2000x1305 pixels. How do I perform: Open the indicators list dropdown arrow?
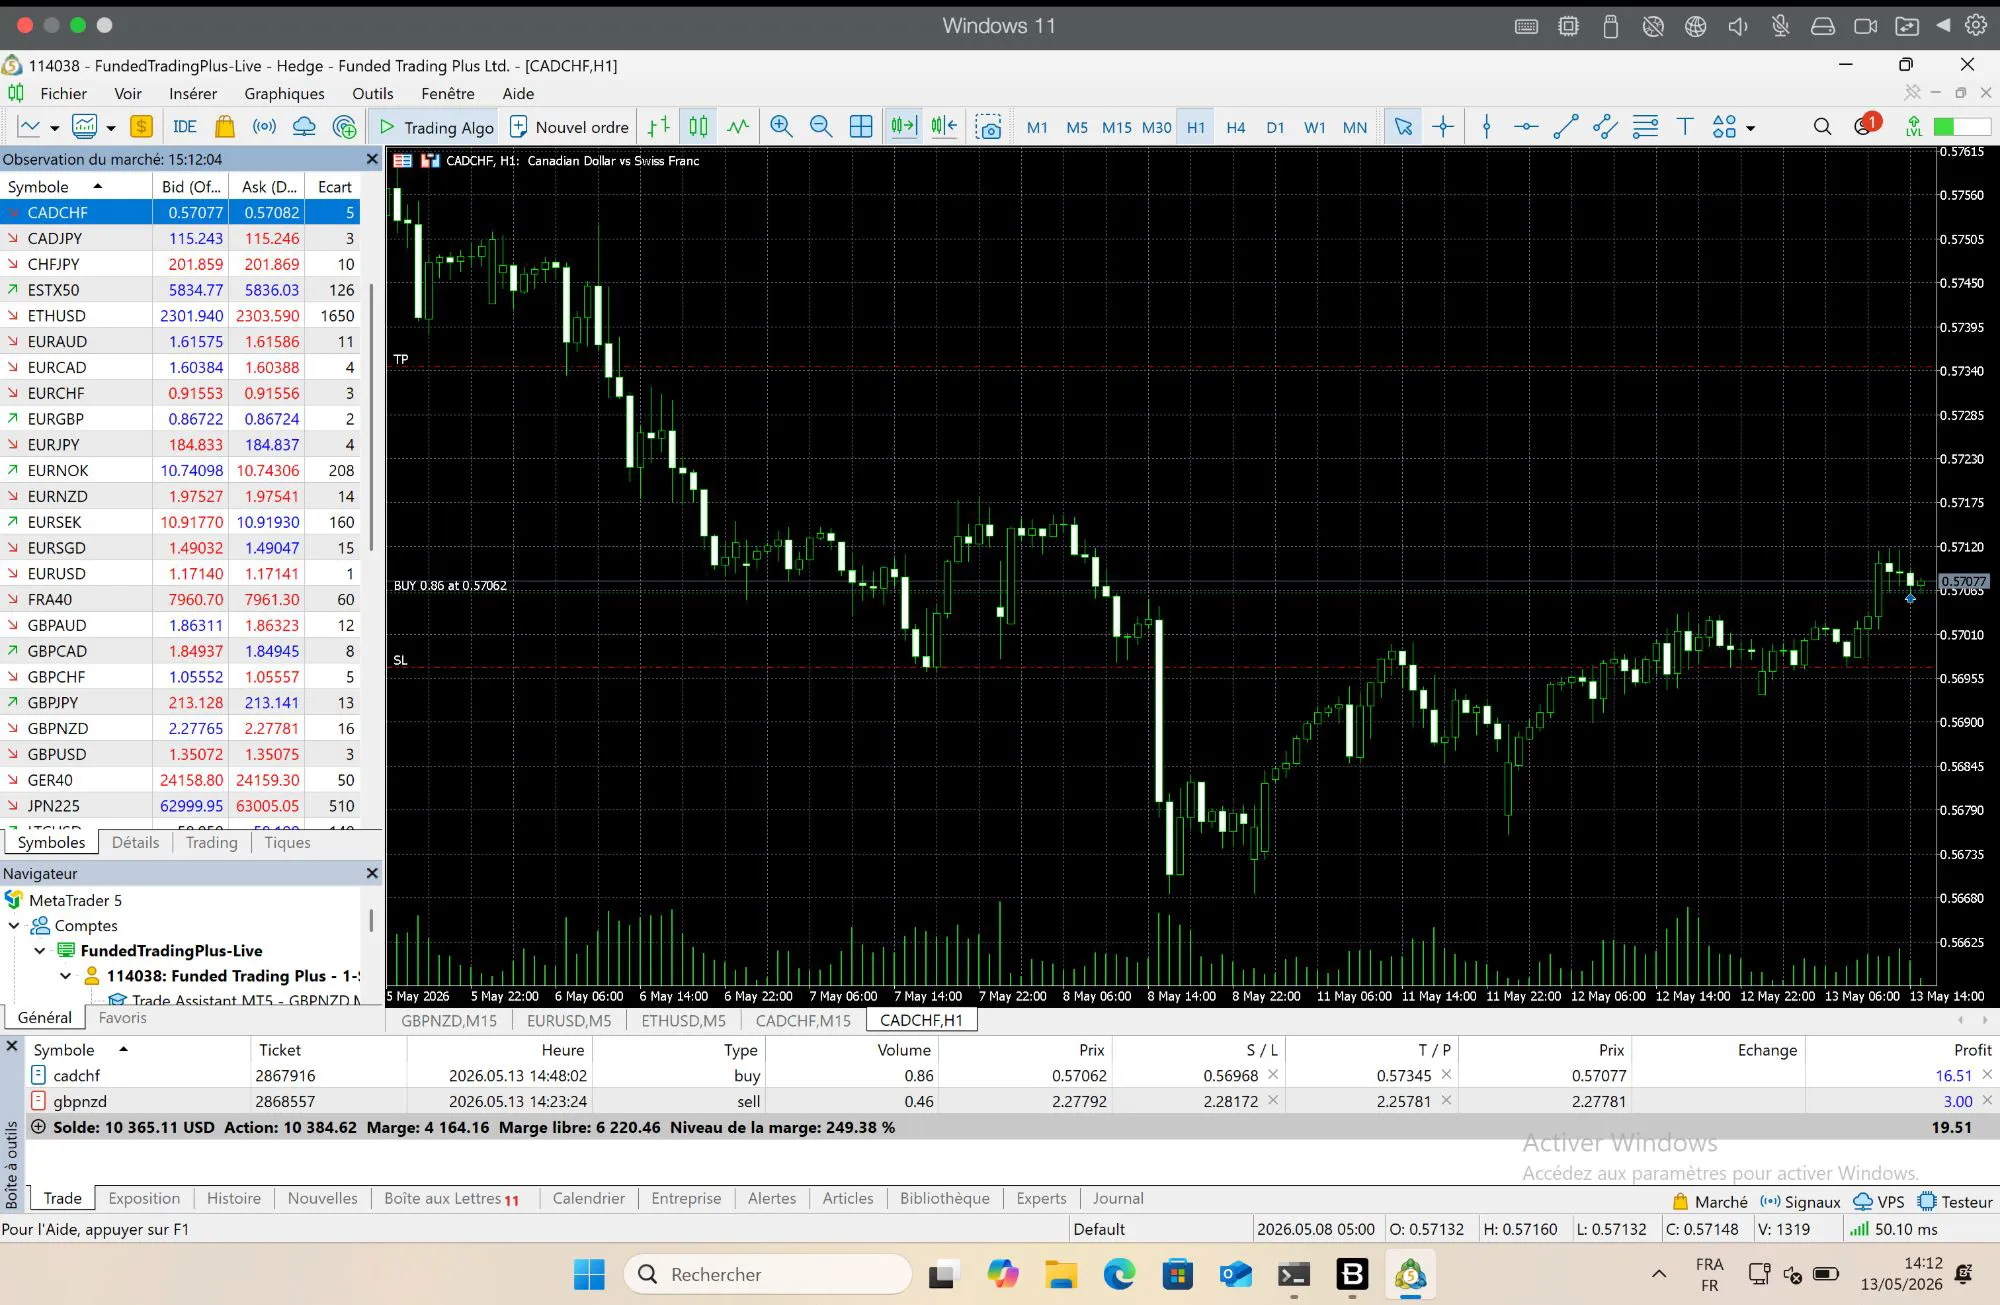click(111, 128)
